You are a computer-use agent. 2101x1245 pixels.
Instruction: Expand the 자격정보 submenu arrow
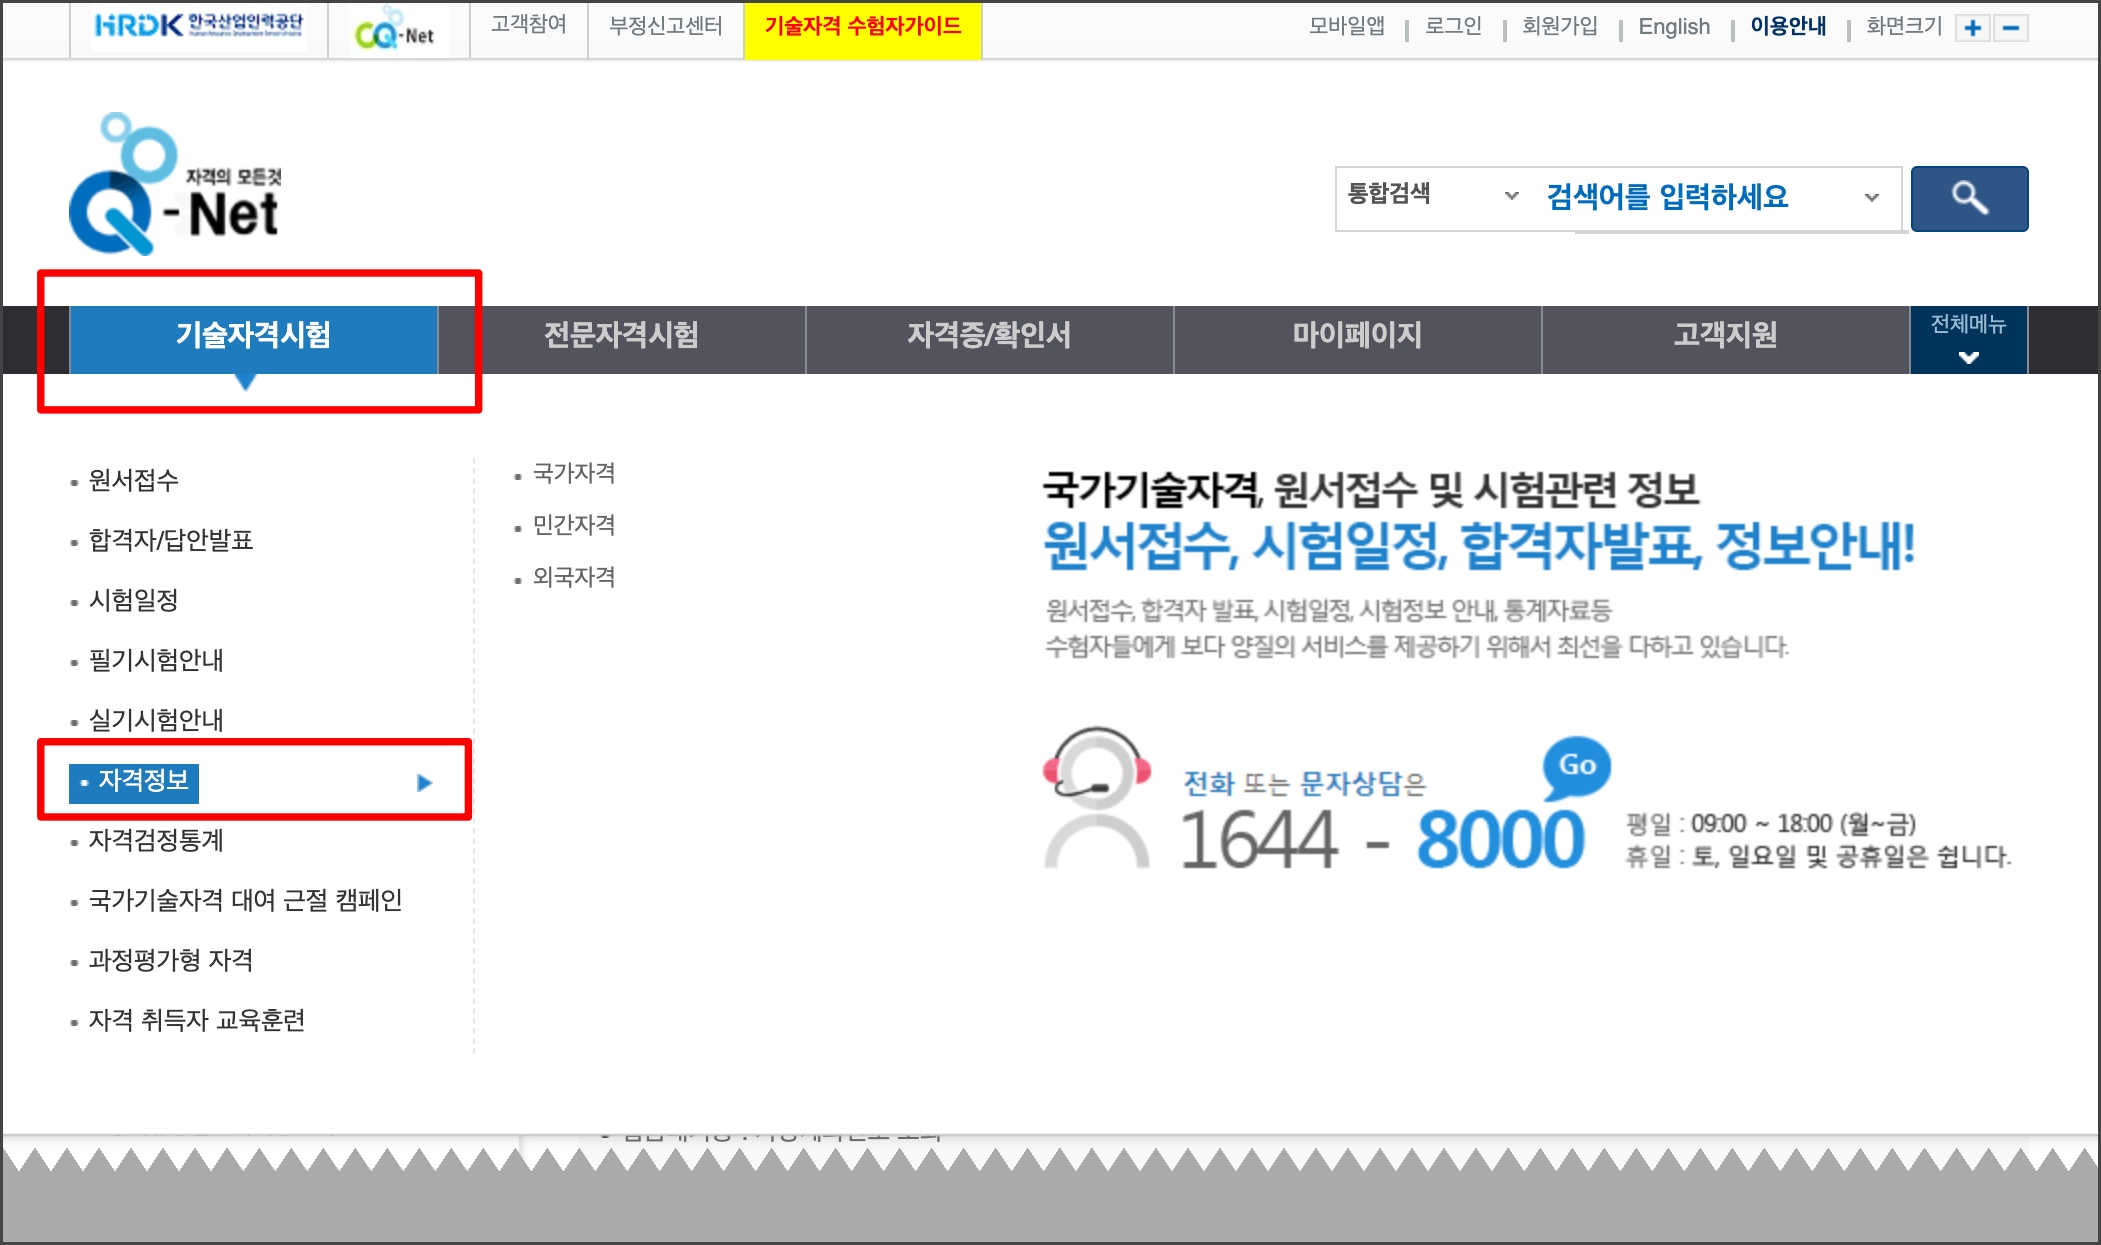424,782
